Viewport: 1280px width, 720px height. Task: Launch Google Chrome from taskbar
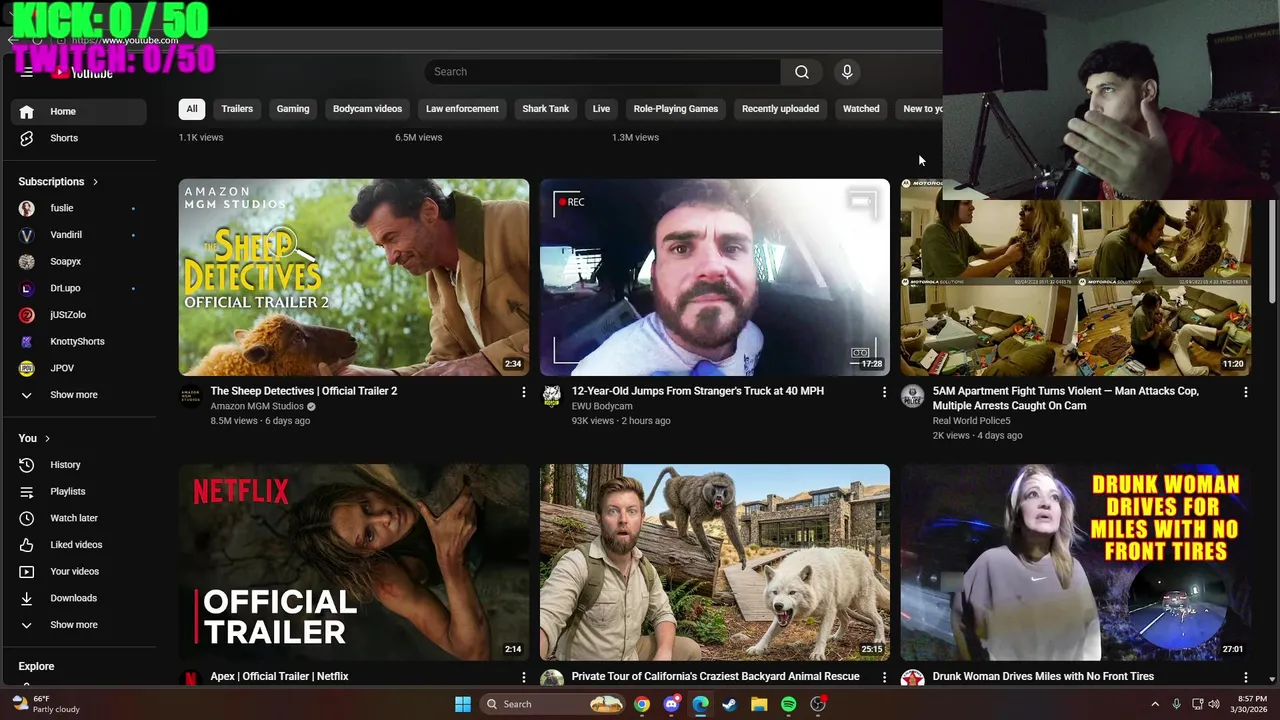tap(642, 704)
